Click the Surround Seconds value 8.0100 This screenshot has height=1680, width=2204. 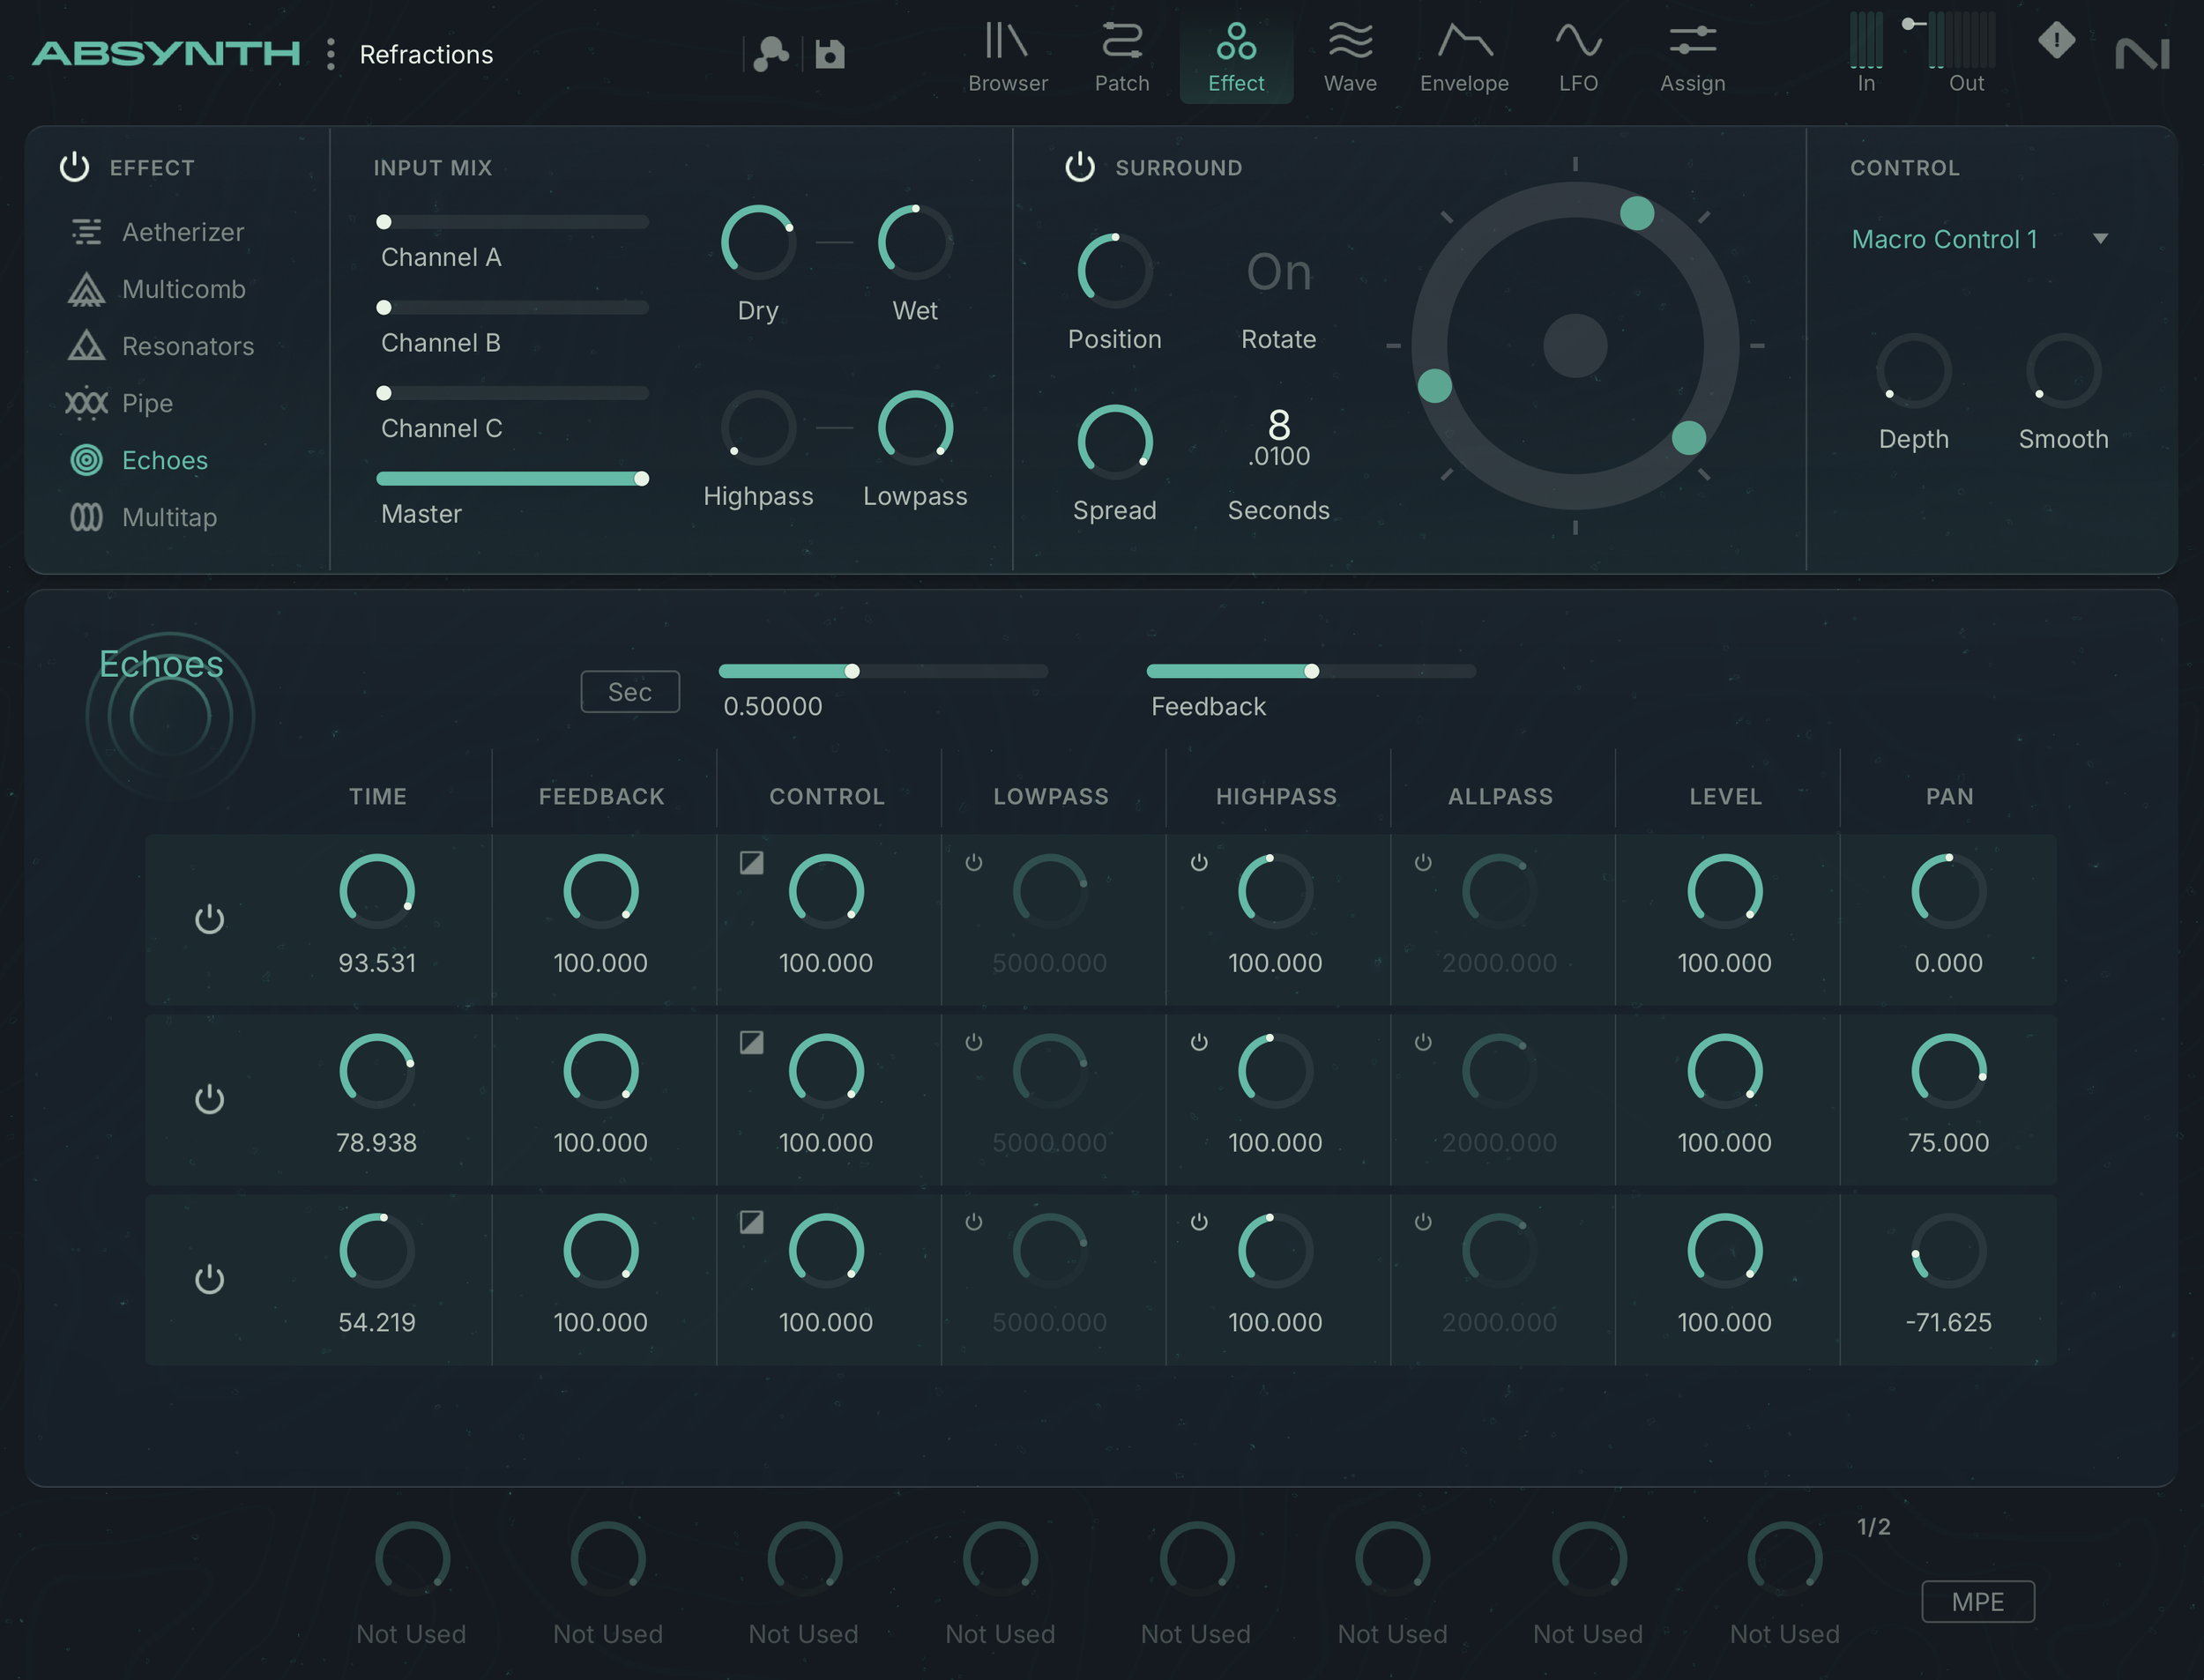point(1279,437)
